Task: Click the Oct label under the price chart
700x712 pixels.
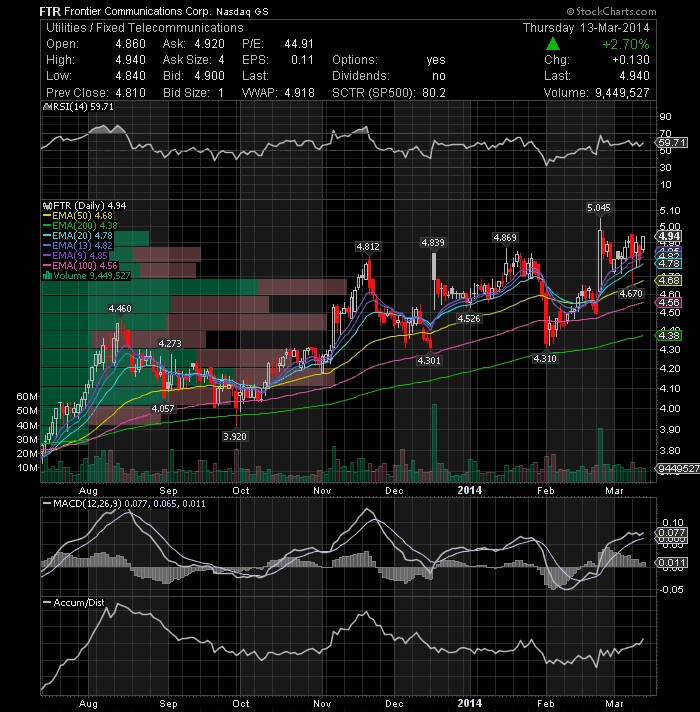Action: [x=241, y=491]
